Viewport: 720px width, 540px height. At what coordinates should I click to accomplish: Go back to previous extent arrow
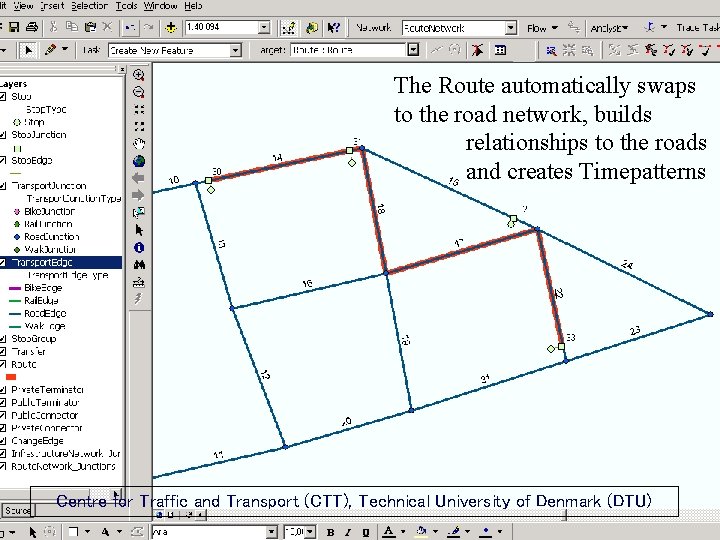(138, 178)
